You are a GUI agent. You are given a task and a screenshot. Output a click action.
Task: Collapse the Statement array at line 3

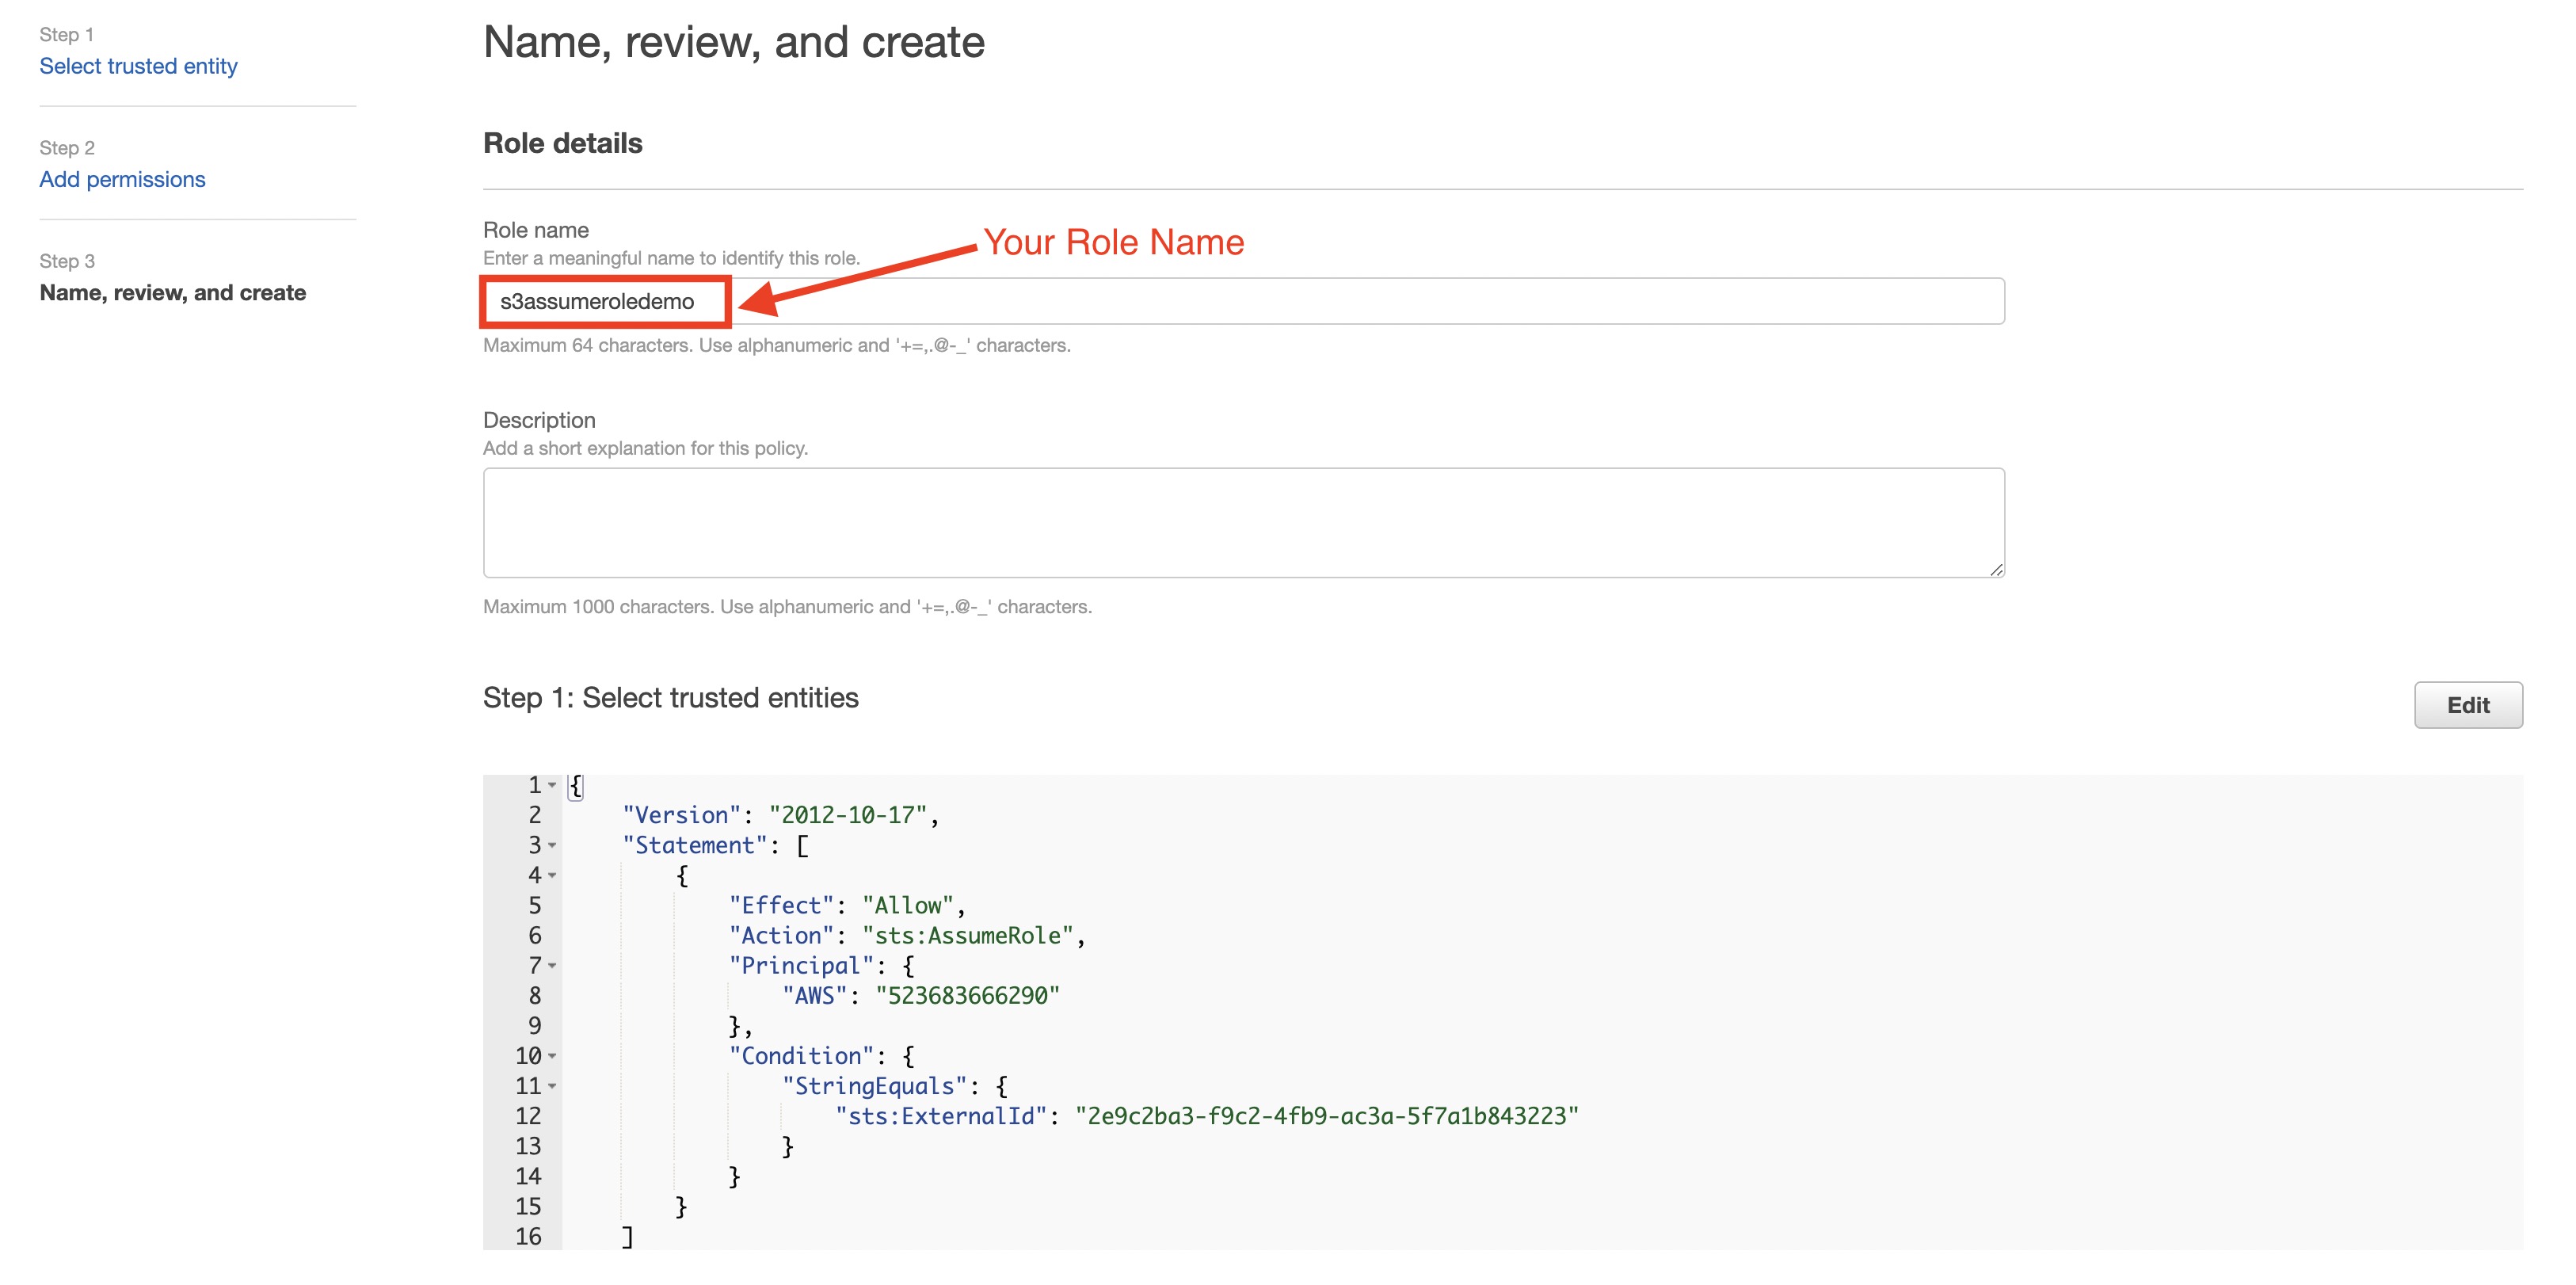pyautogui.click(x=552, y=846)
